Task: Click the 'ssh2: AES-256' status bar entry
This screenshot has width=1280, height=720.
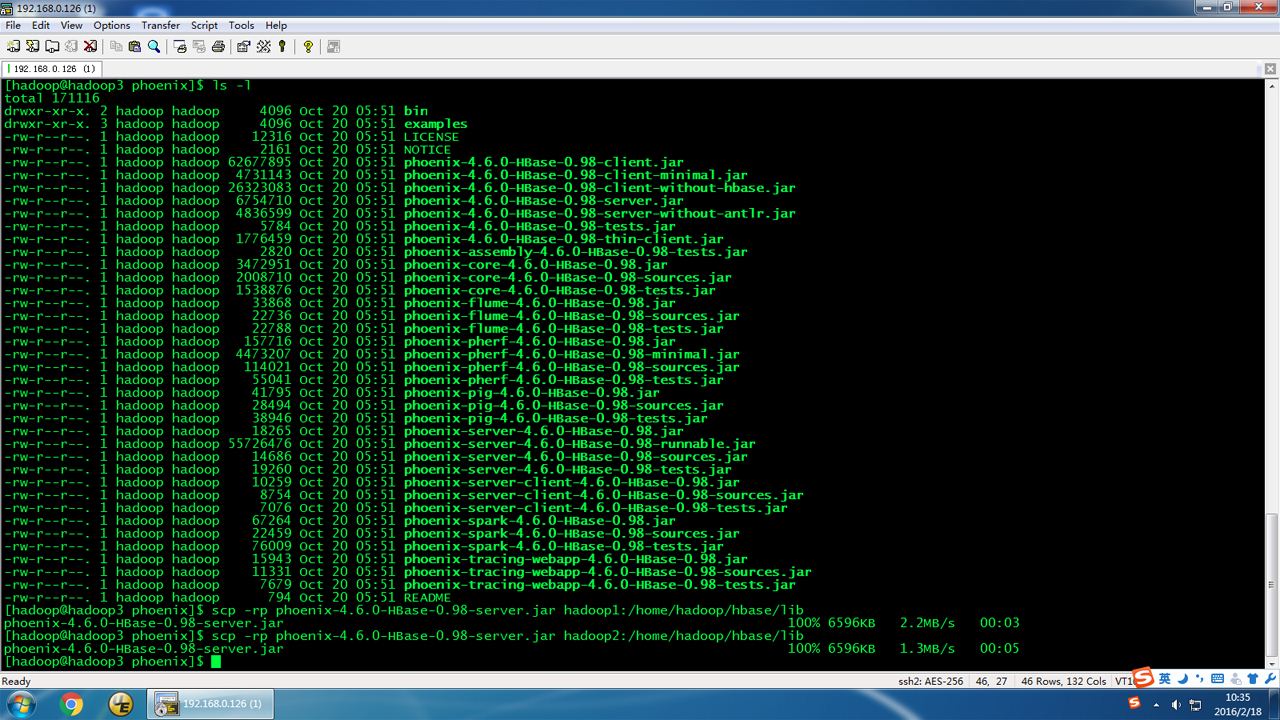Action: 930,681
